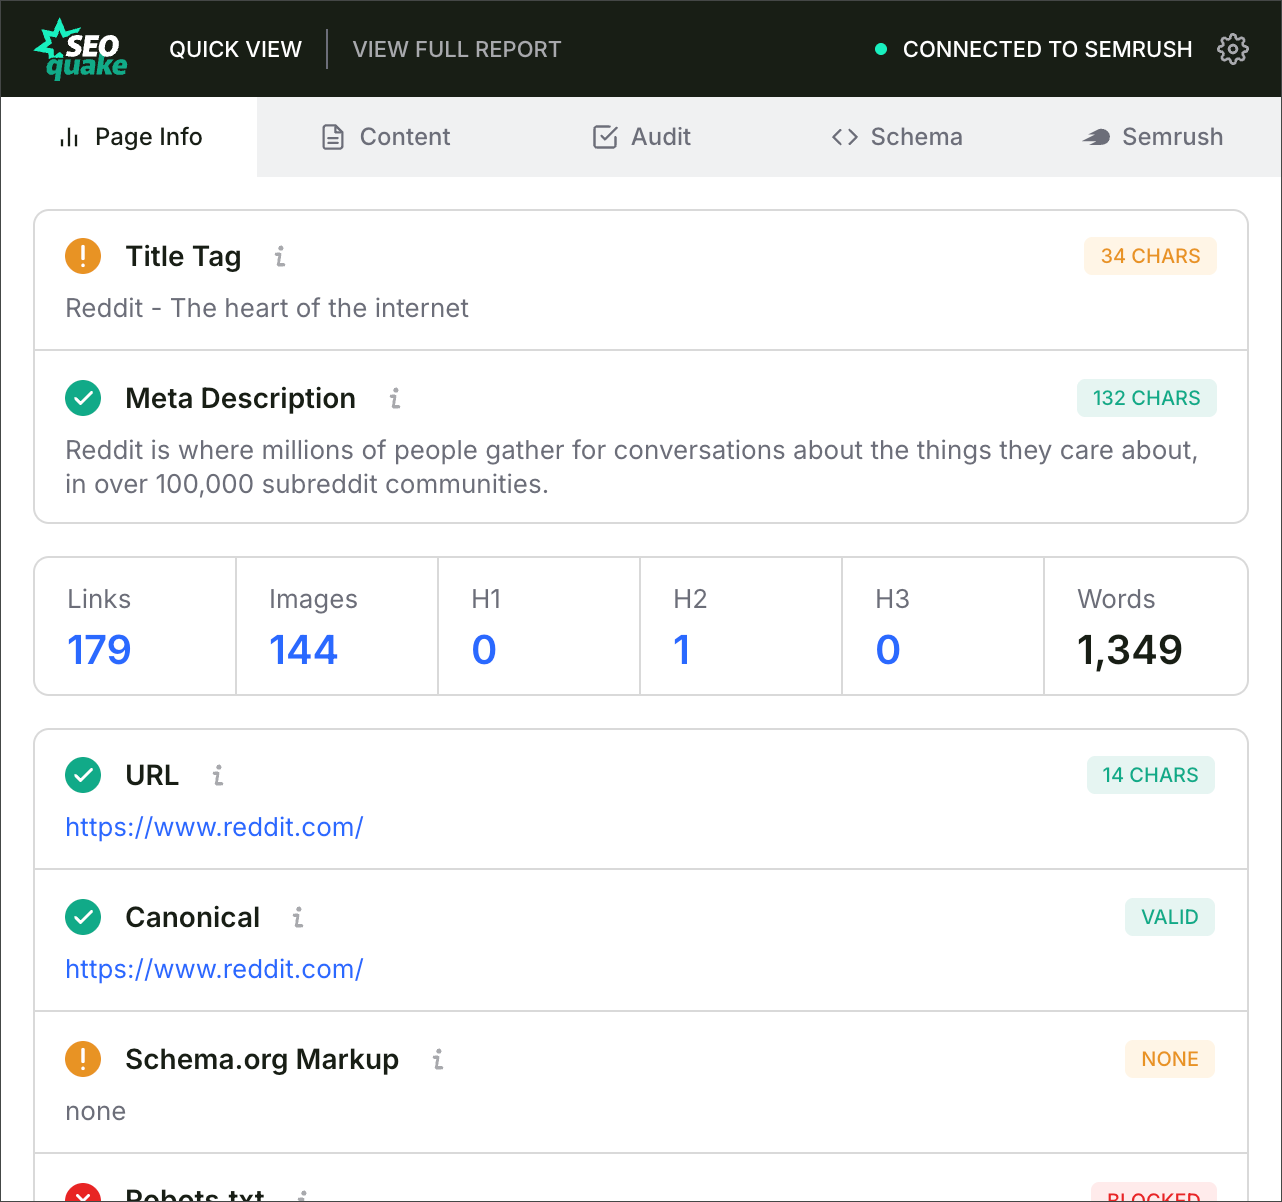Open the Semrush tab
This screenshot has height=1202, width=1282.
pyautogui.click(x=1153, y=137)
